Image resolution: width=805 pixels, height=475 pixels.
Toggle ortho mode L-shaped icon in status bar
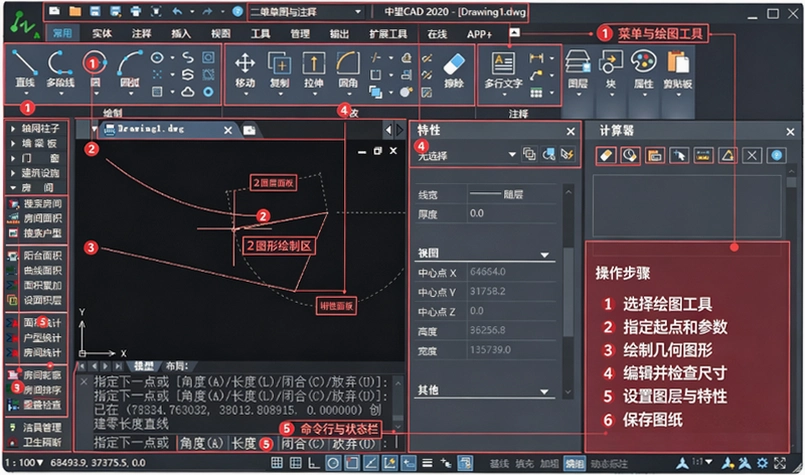tap(314, 463)
